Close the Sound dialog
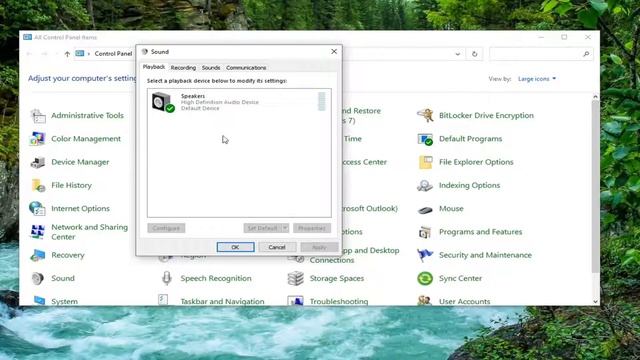Viewport: 640px width, 360px height. coord(334,51)
